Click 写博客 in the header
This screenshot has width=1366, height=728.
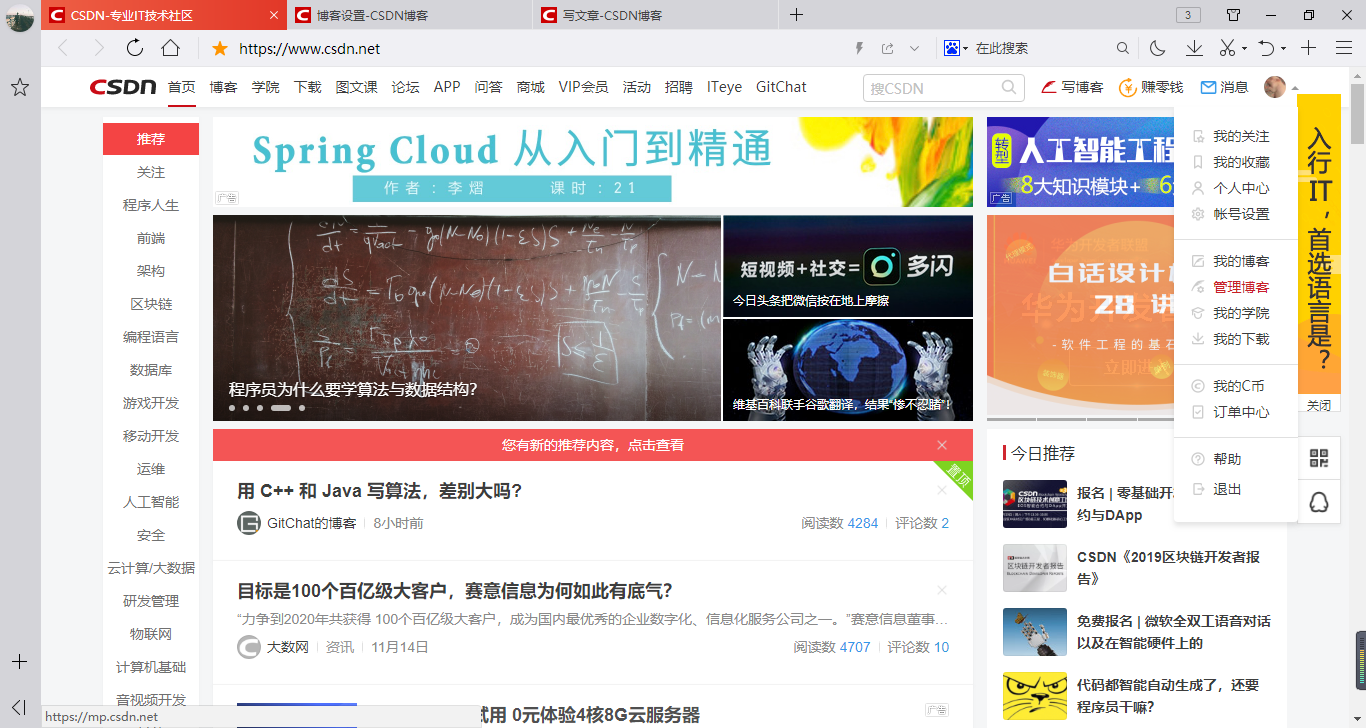[1072, 87]
